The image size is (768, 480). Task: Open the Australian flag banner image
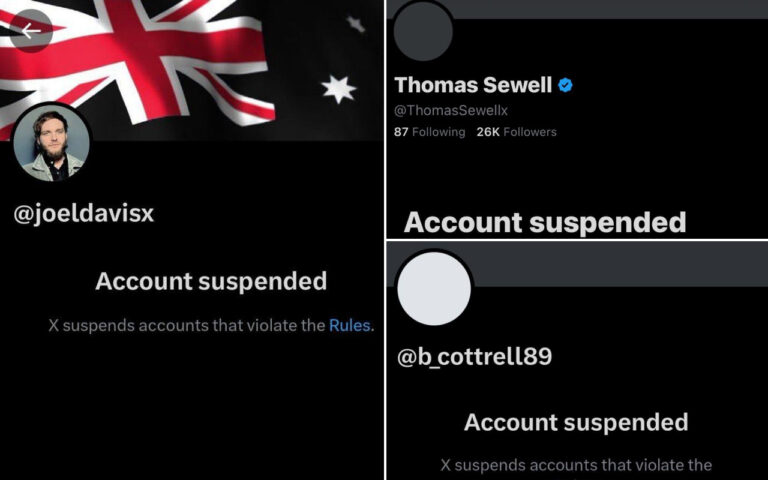192,70
